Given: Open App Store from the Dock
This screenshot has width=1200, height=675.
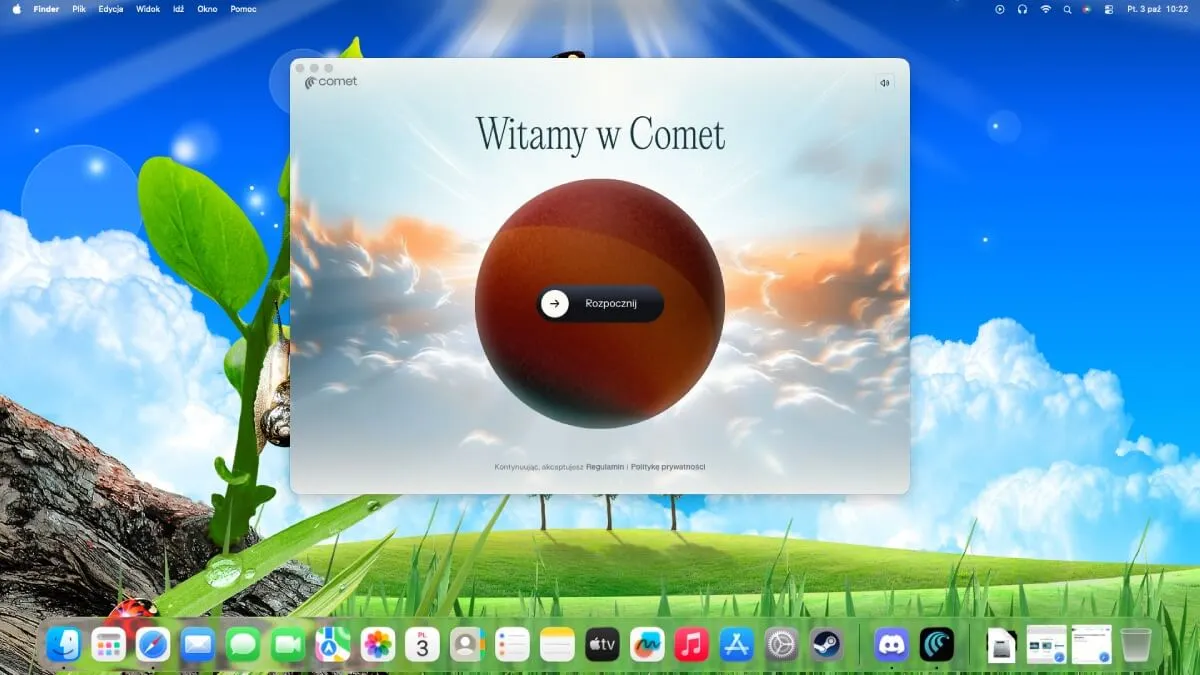Looking at the screenshot, I should point(736,645).
